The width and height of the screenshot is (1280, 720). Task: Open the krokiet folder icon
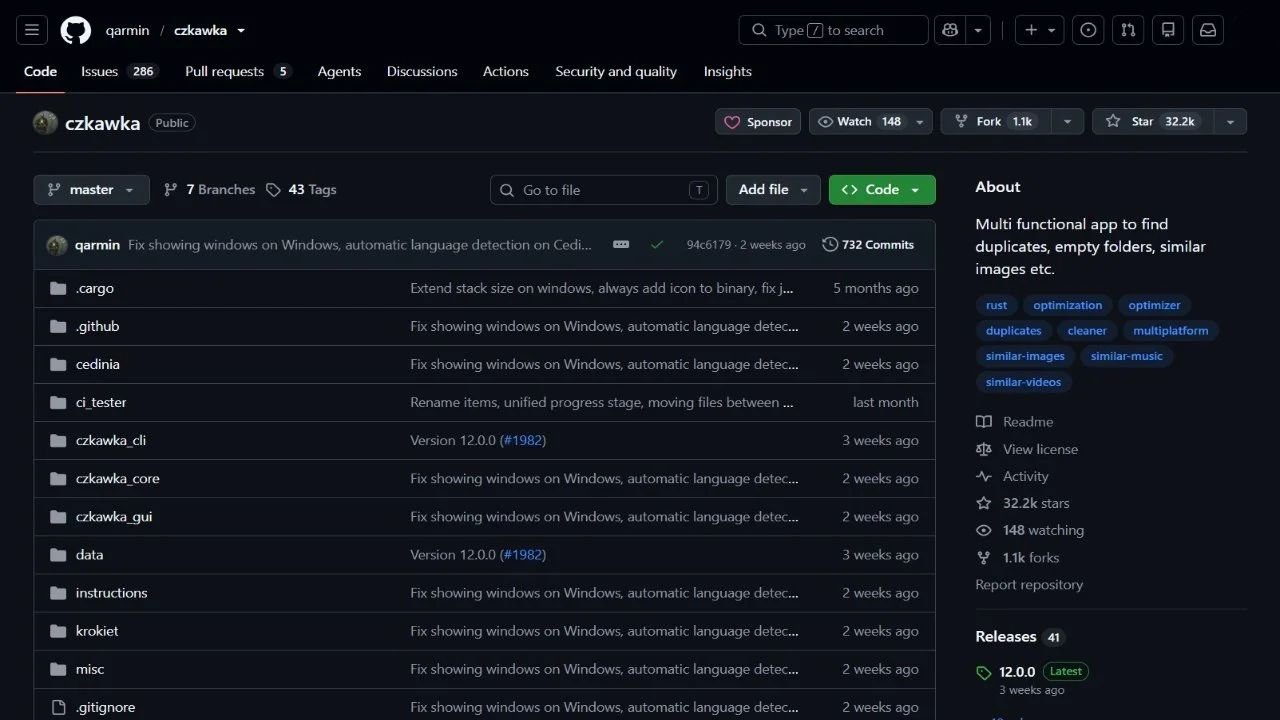pos(58,631)
